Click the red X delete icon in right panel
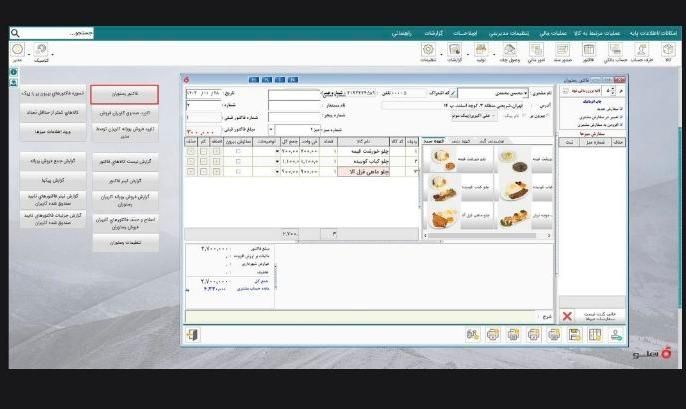 [567, 316]
